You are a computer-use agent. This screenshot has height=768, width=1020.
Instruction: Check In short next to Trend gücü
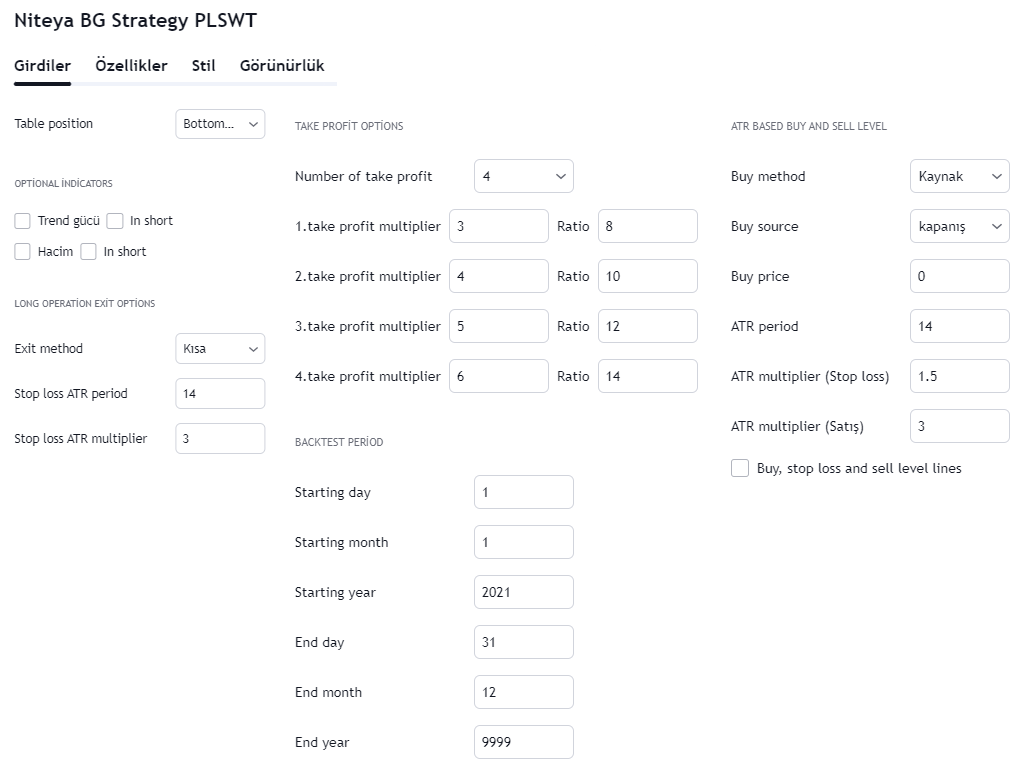pyautogui.click(x=115, y=221)
